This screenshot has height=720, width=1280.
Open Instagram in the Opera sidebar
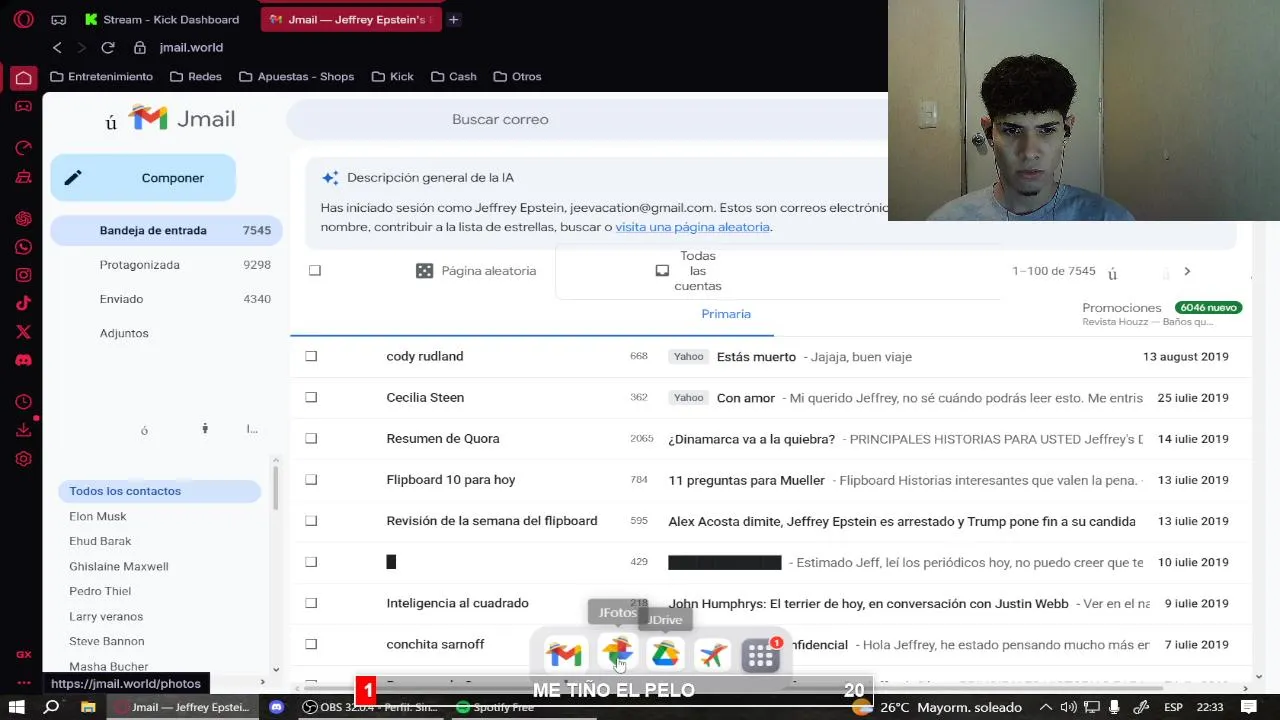click(23, 275)
